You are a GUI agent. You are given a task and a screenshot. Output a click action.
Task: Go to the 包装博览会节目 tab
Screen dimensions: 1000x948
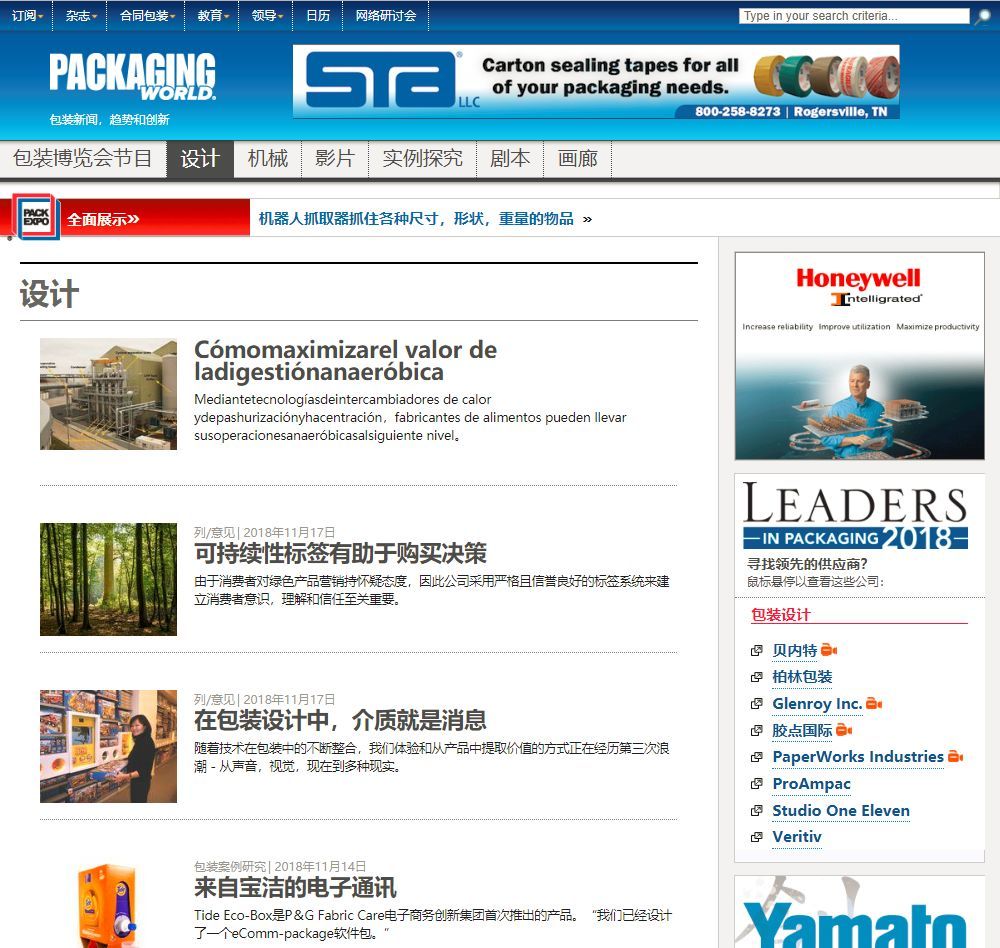coord(83,158)
